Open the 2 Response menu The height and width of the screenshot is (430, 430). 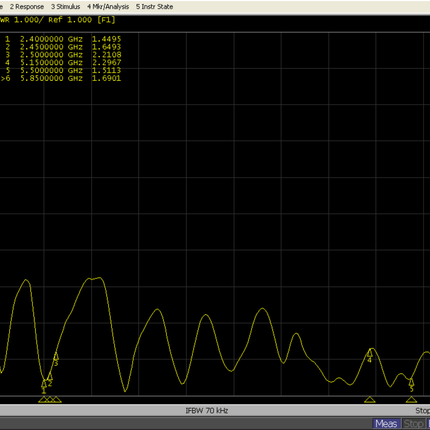coord(27,7)
